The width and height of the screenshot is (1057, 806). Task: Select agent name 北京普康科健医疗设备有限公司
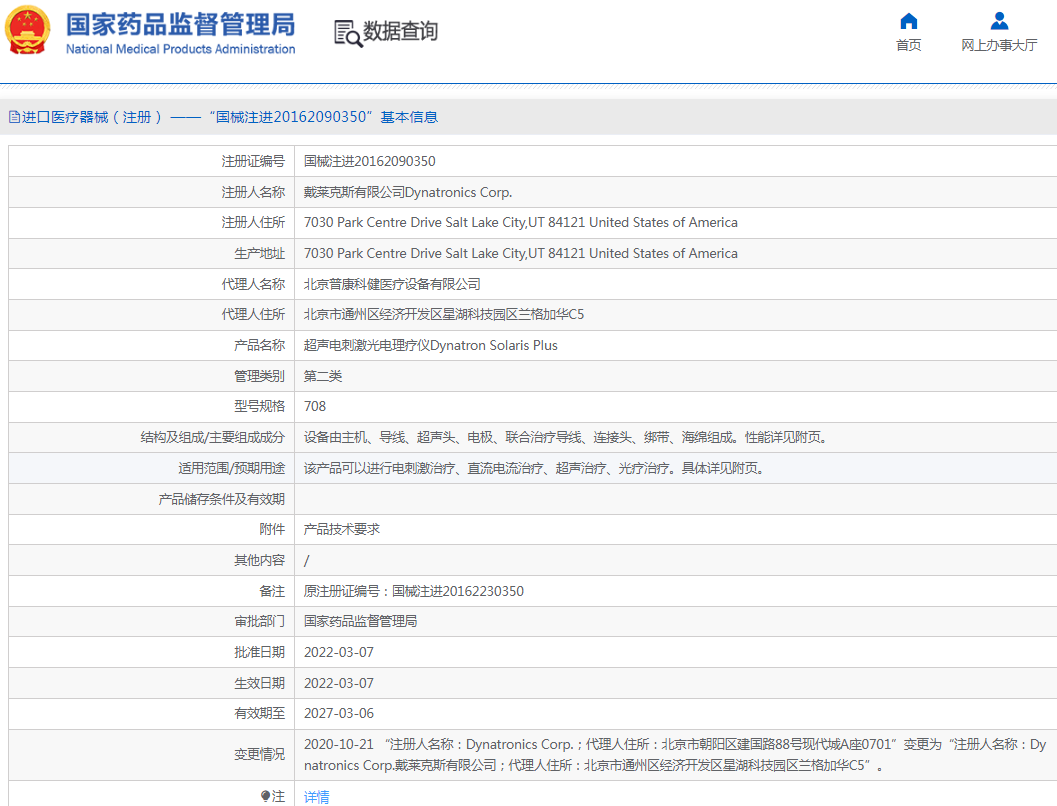point(392,284)
